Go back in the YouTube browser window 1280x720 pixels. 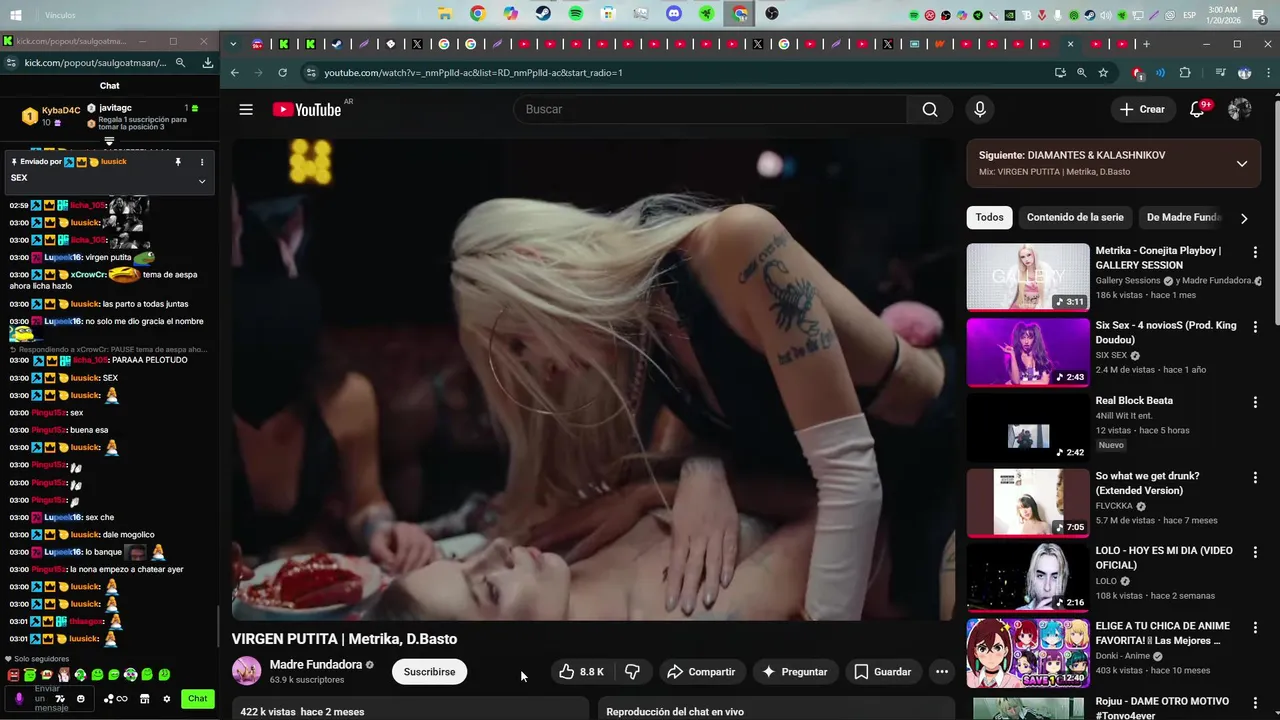pos(235,72)
